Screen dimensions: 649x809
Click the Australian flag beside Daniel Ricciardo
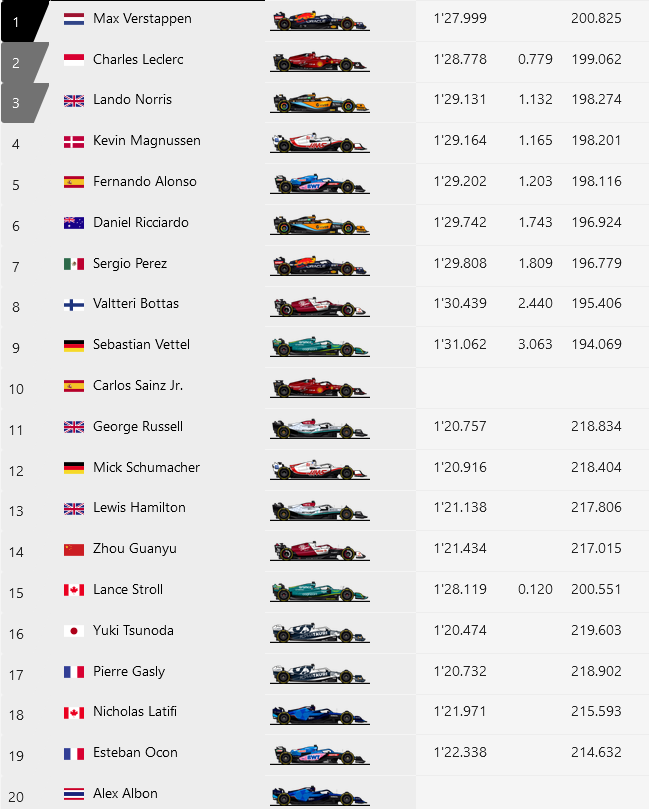[73, 223]
